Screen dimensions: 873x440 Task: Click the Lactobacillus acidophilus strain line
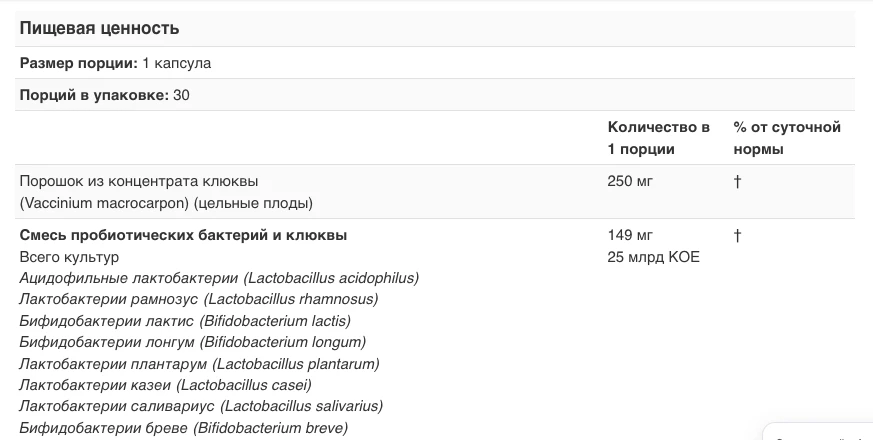coord(219,278)
